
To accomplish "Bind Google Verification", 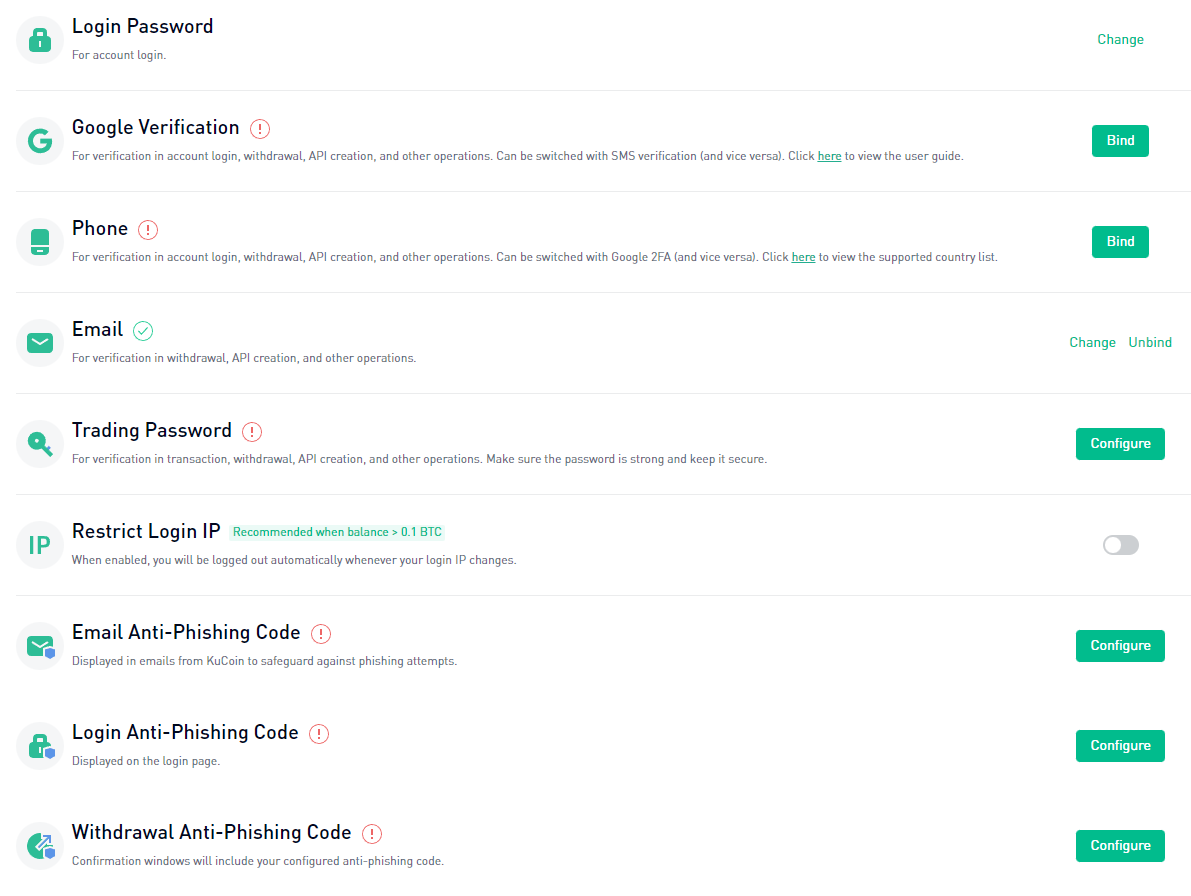I will 1120,140.
